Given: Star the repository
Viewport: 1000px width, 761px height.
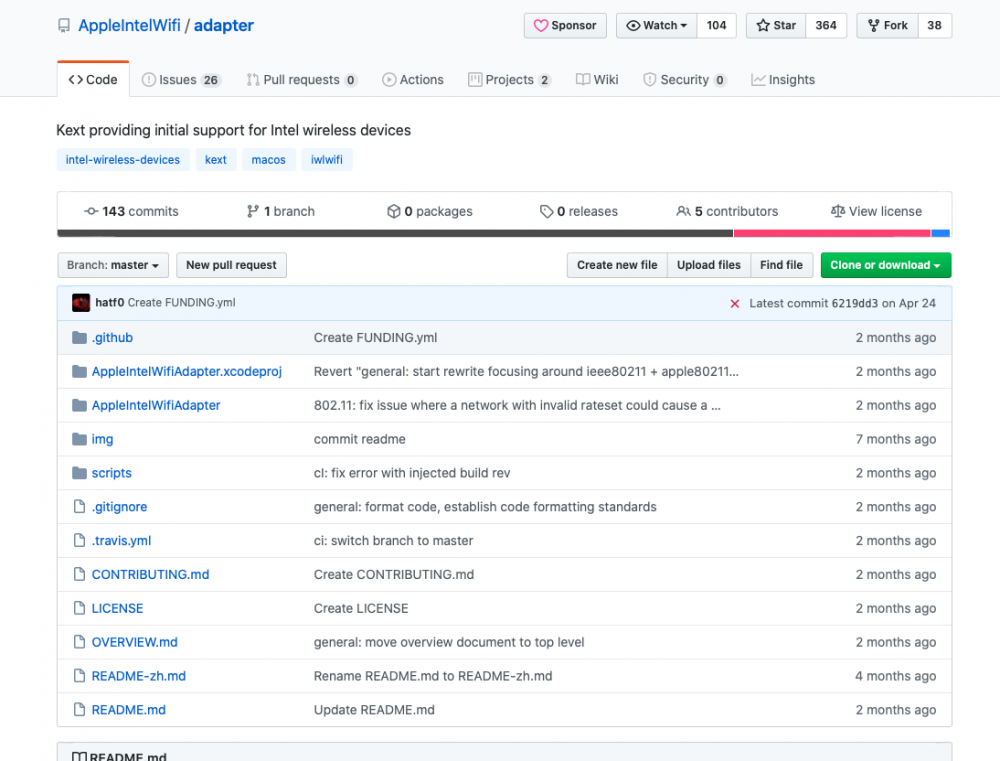Looking at the screenshot, I should pos(776,26).
